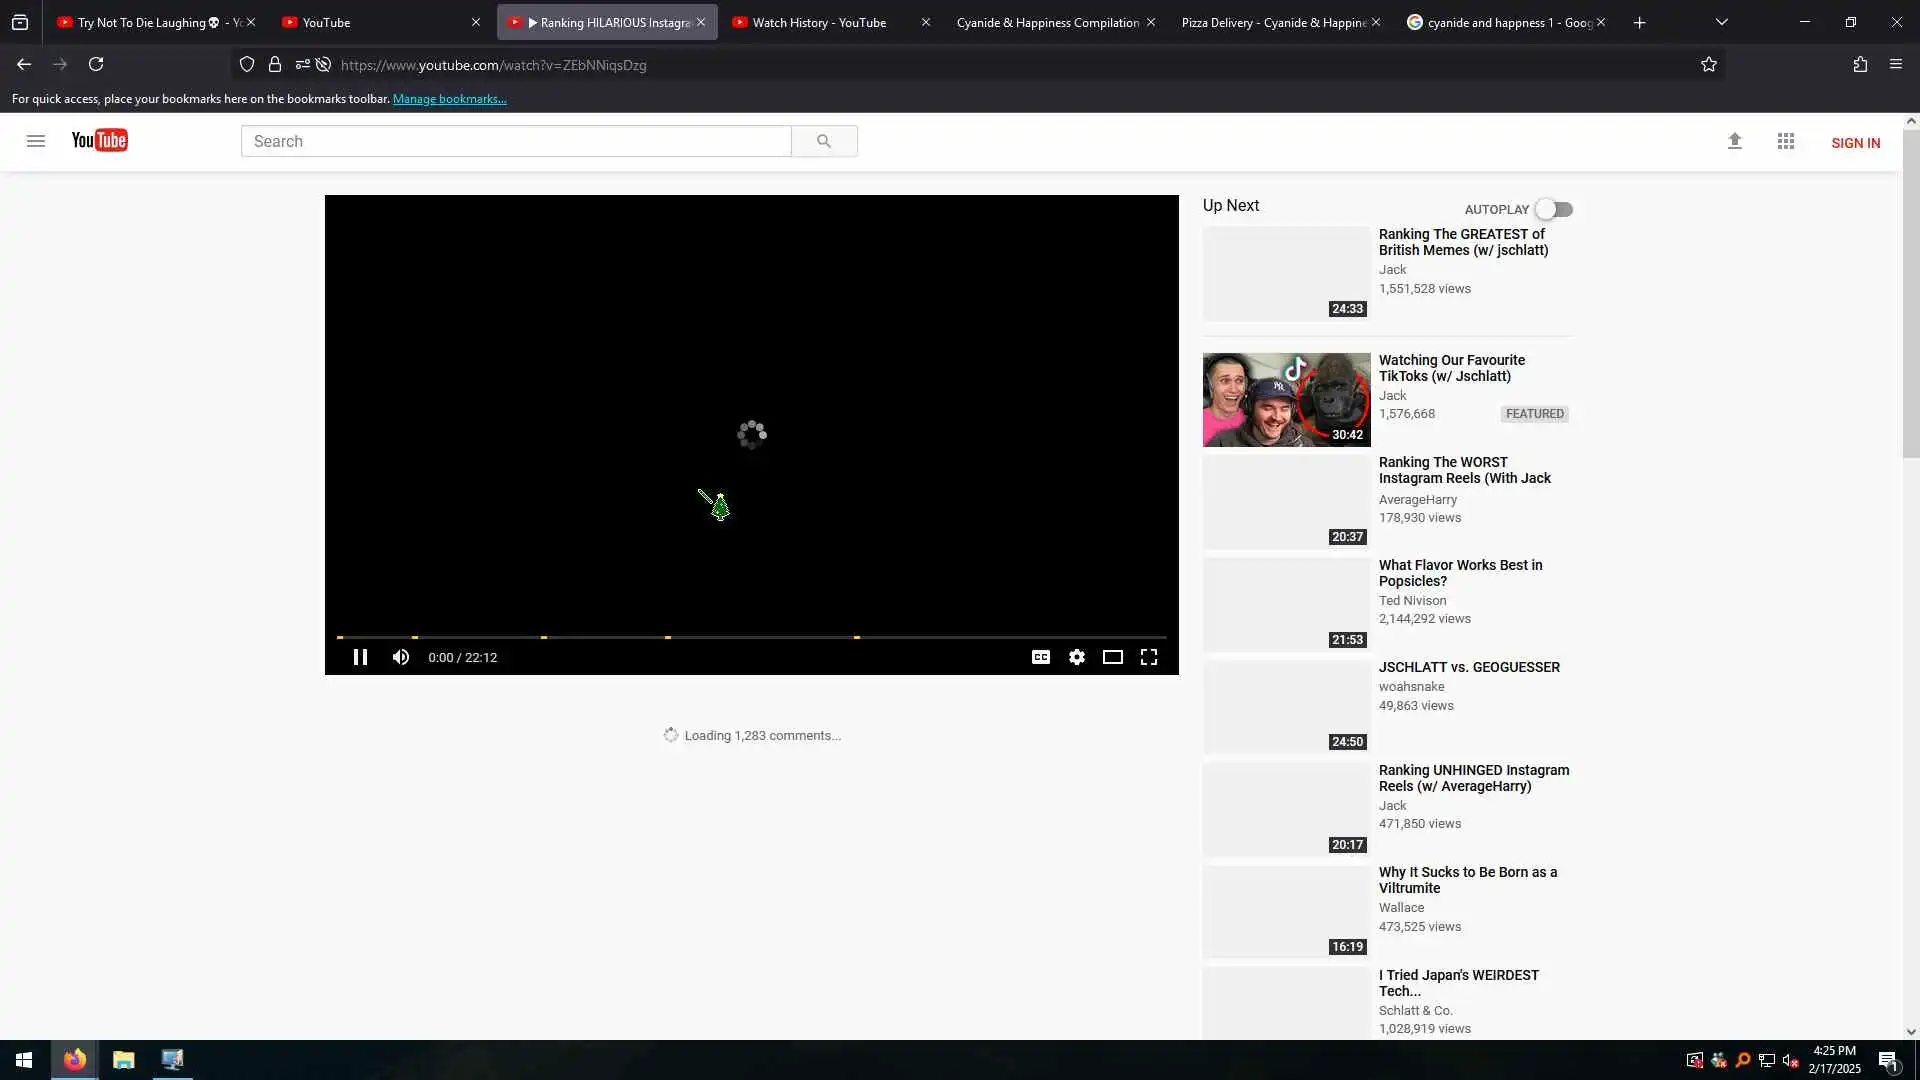Enter fullscreen video mode
The height and width of the screenshot is (1080, 1920).
pyautogui.click(x=1149, y=657)
